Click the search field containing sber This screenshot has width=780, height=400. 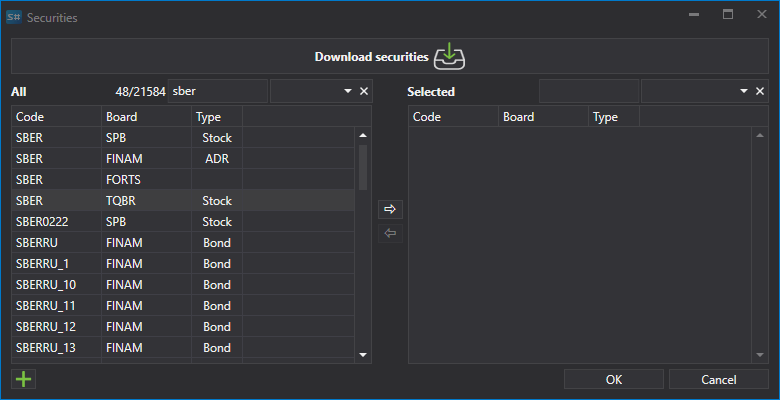[218, 91]
